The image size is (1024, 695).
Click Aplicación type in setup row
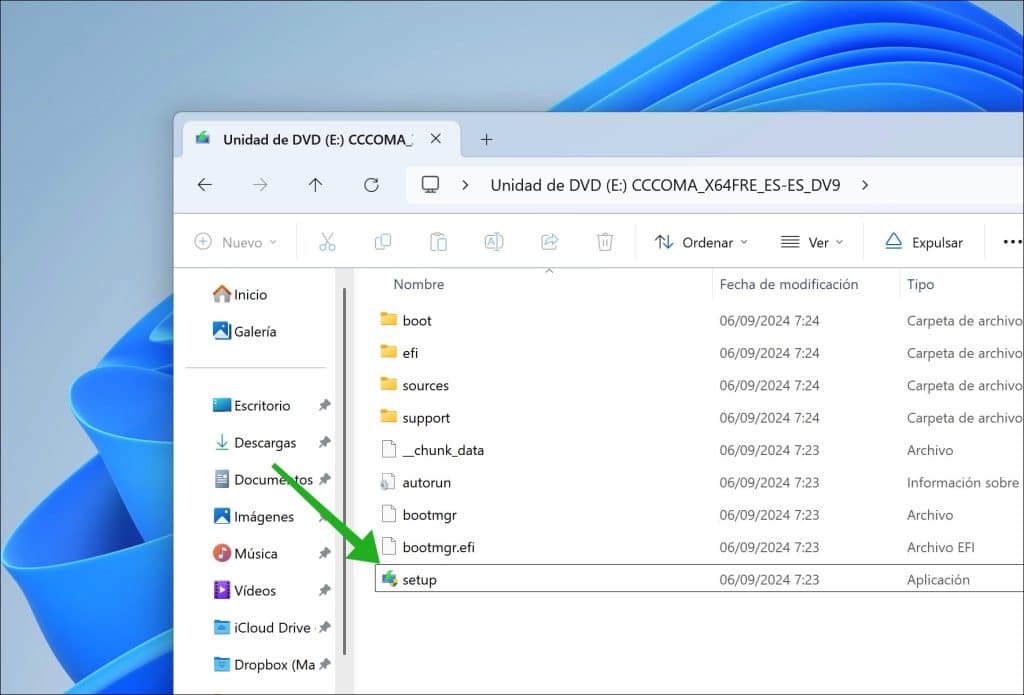click(938, 579)
